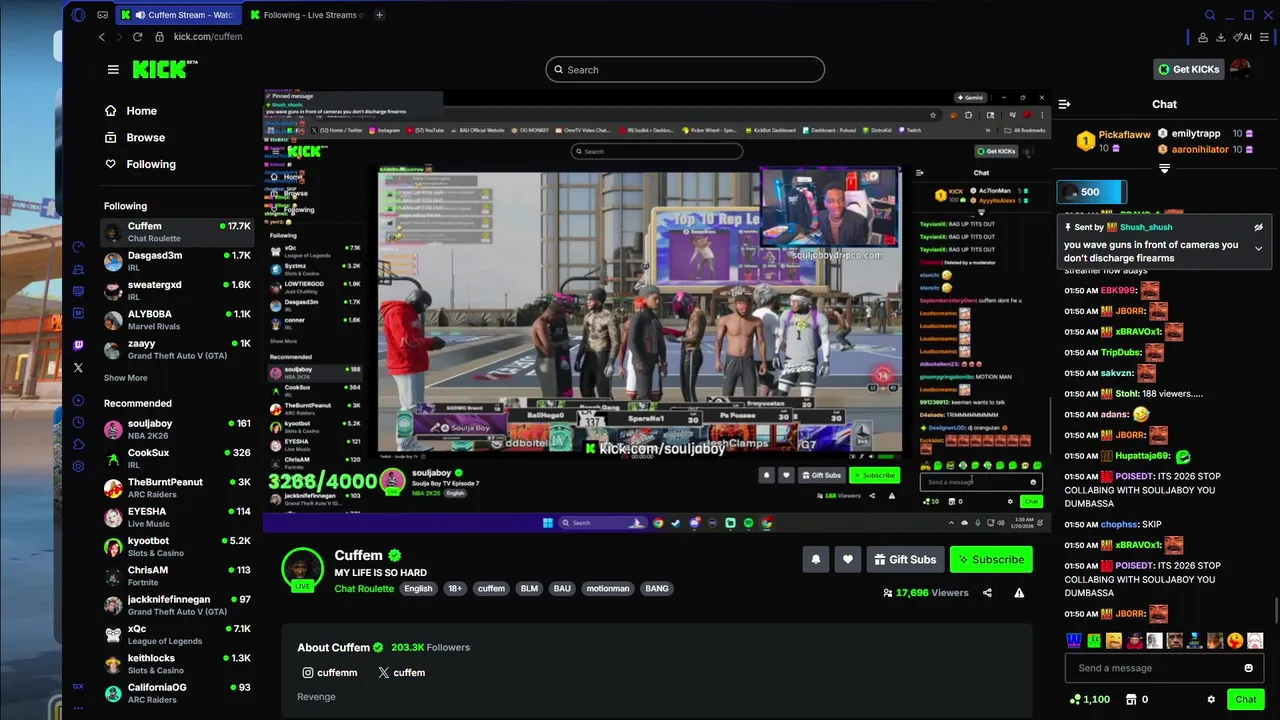The height and width of the screenshot is (720, 1280).
Task: Select the Cuffem Stream browser tab
Action: click(x=178, y=15)
